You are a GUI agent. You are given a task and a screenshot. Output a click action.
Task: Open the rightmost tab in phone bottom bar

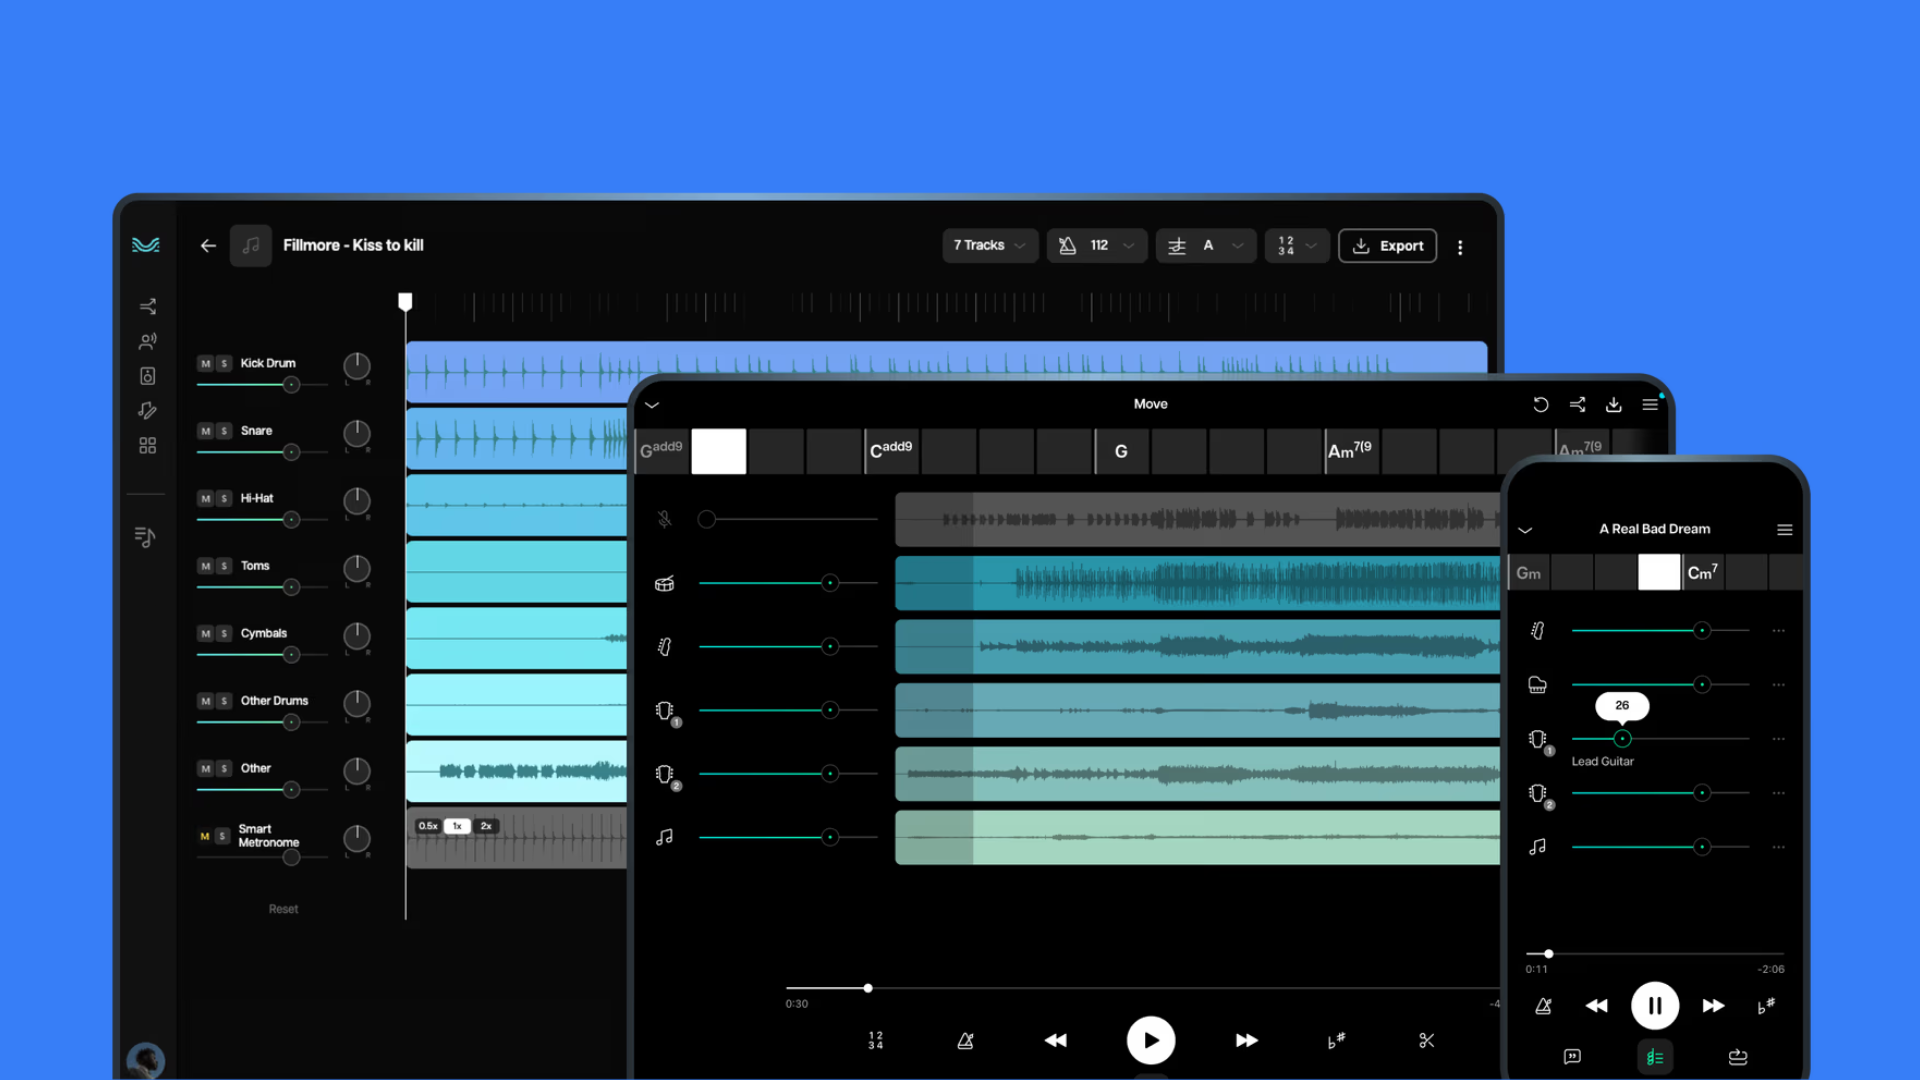click(1738, 1057)
